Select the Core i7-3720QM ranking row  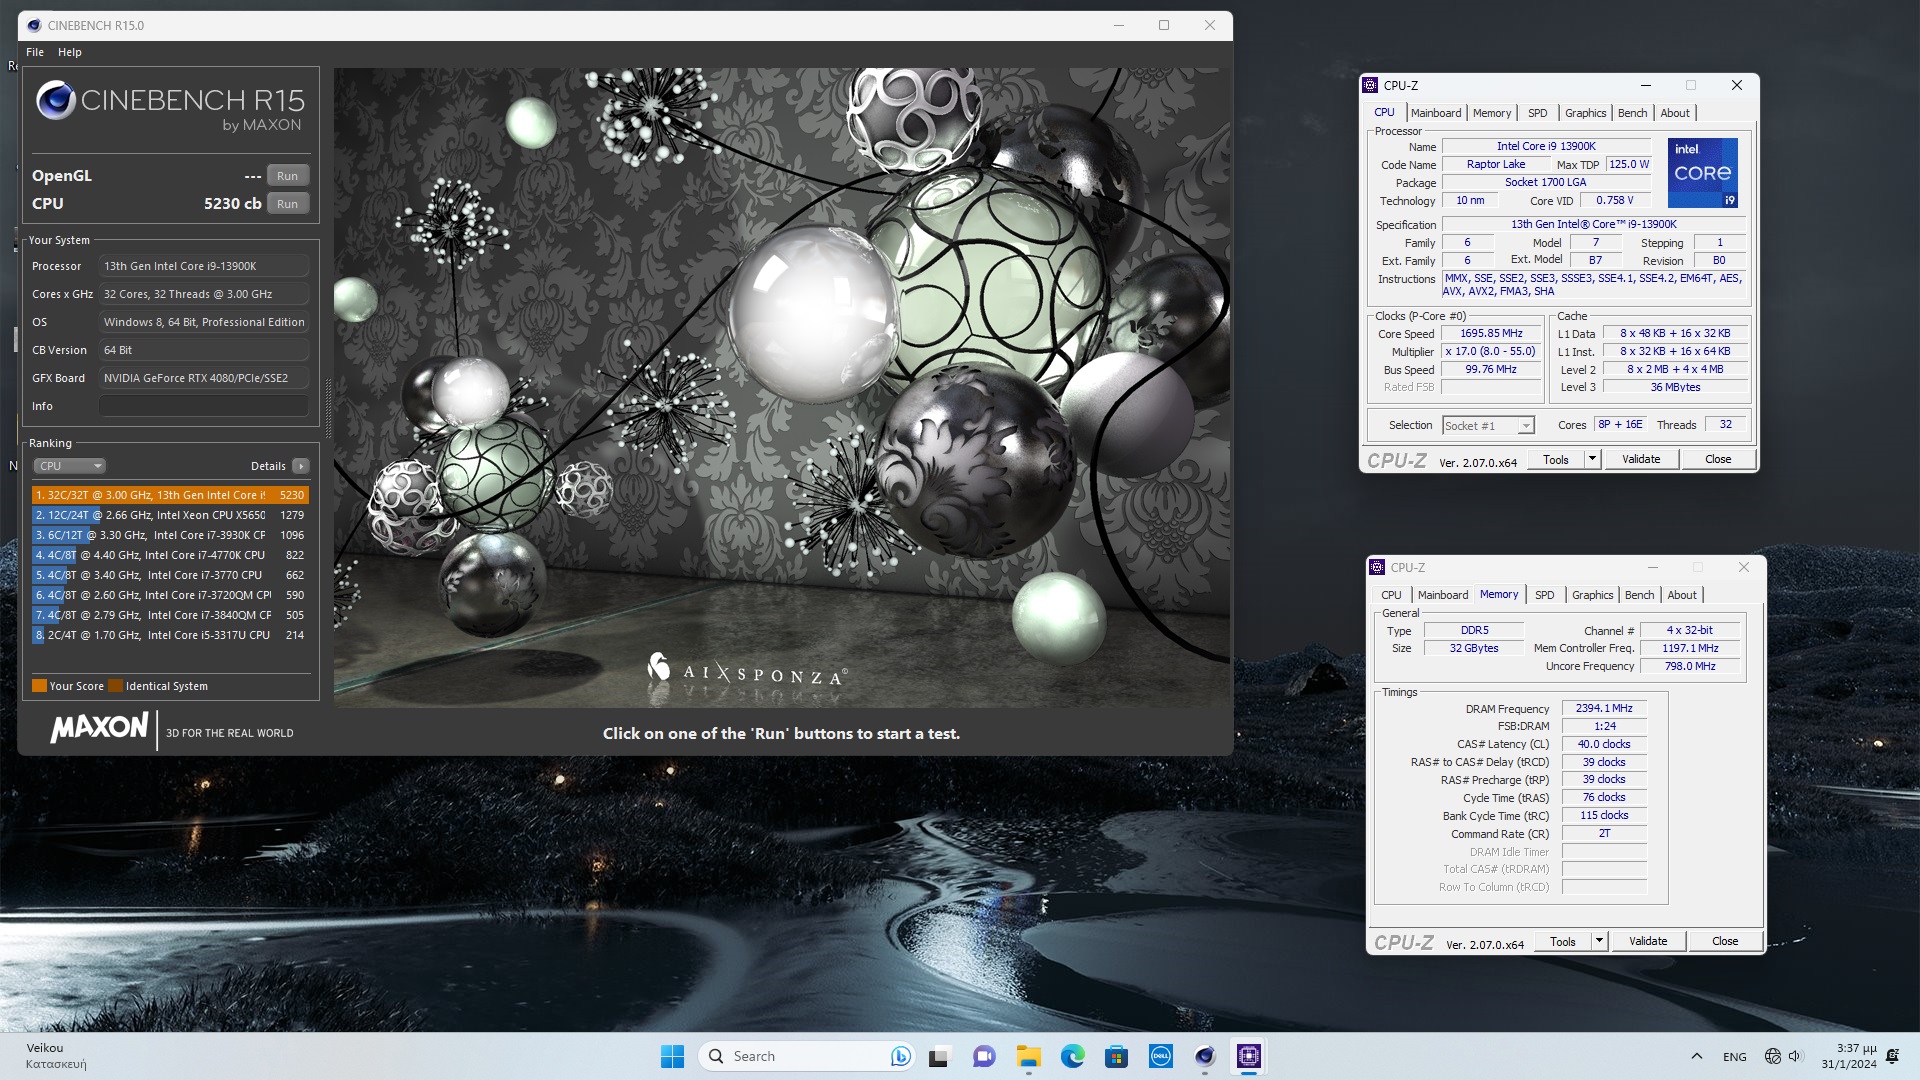click(170, 595)
